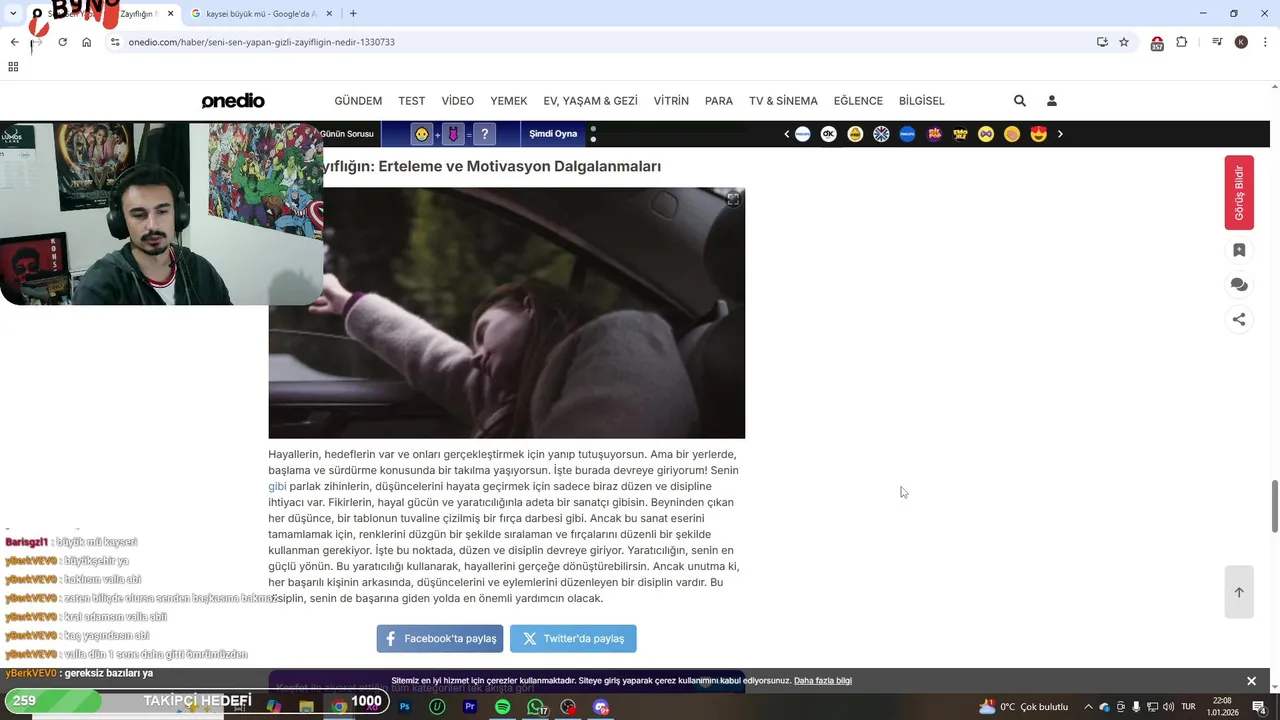Reload the page with the refresh icon
The image size is (1280, 720).
(62, 42)
